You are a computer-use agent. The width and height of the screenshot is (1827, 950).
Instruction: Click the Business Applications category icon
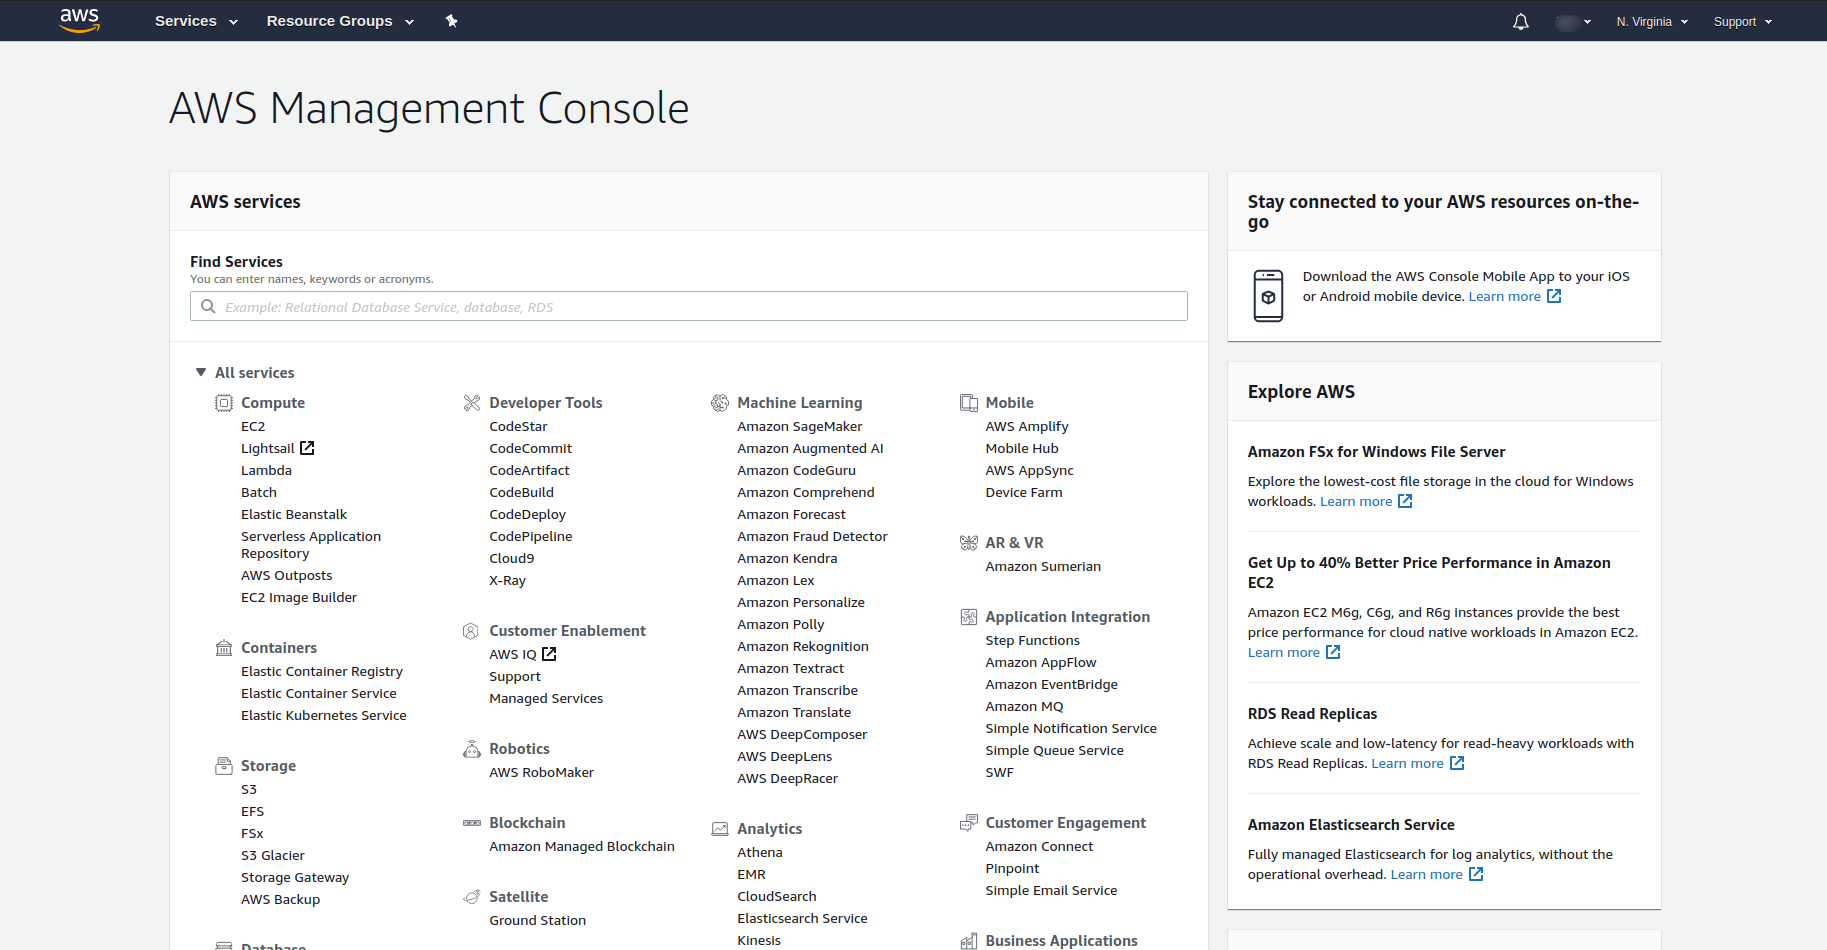pyautogui.click(x=969, y=941)
